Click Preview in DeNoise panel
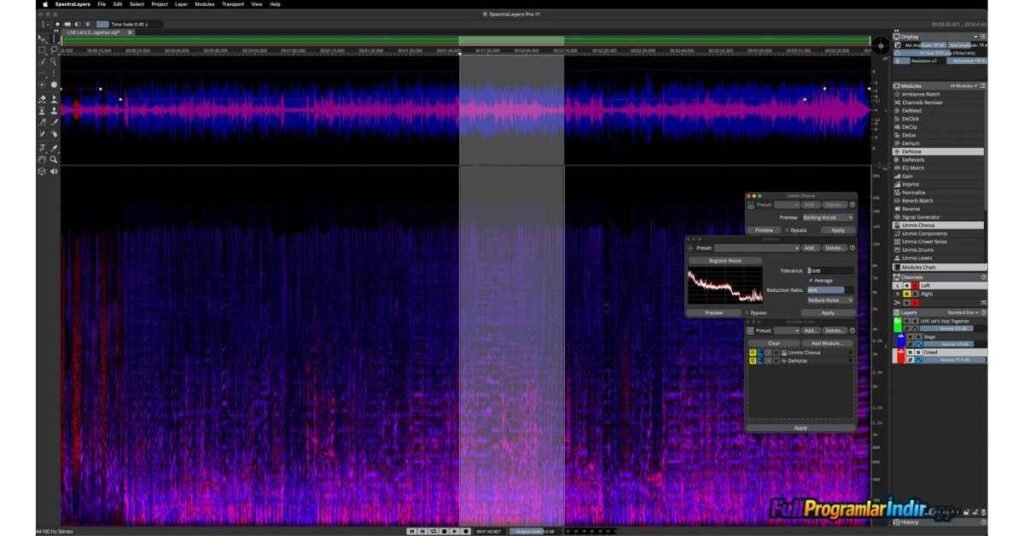This screenshot has width=1024, height=536. pos(714,313)
